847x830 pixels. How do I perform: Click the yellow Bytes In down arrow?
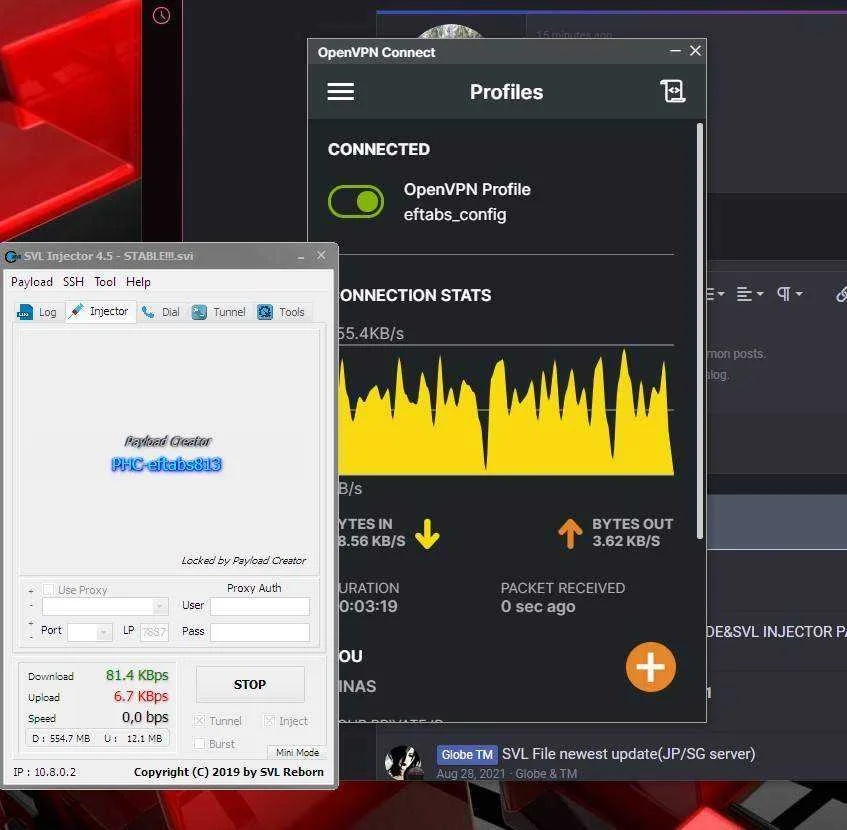tap(427, 534)
